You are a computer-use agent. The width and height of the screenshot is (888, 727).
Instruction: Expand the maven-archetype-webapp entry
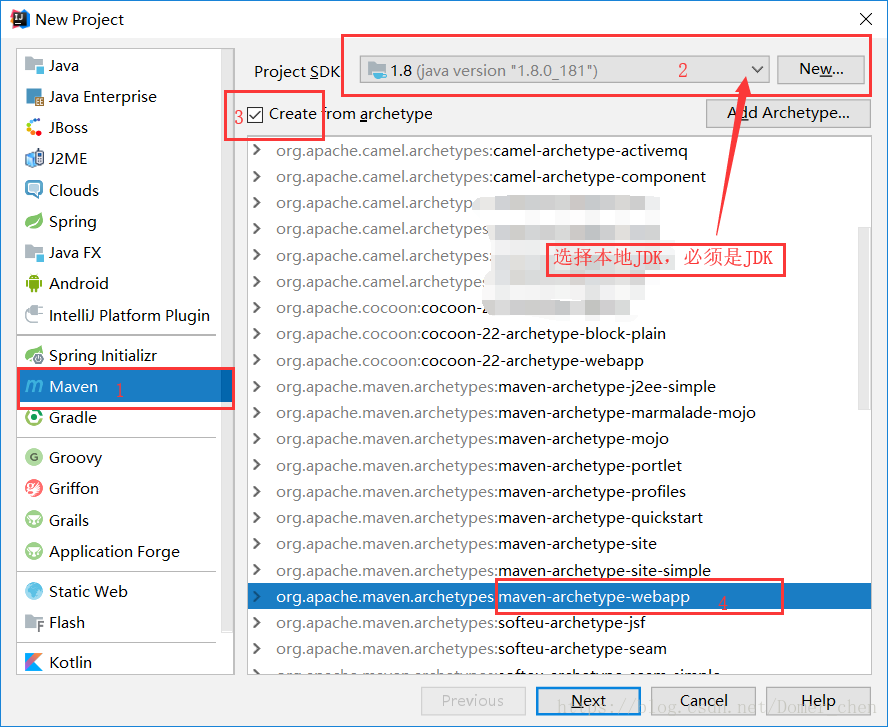tap(257, 596)
